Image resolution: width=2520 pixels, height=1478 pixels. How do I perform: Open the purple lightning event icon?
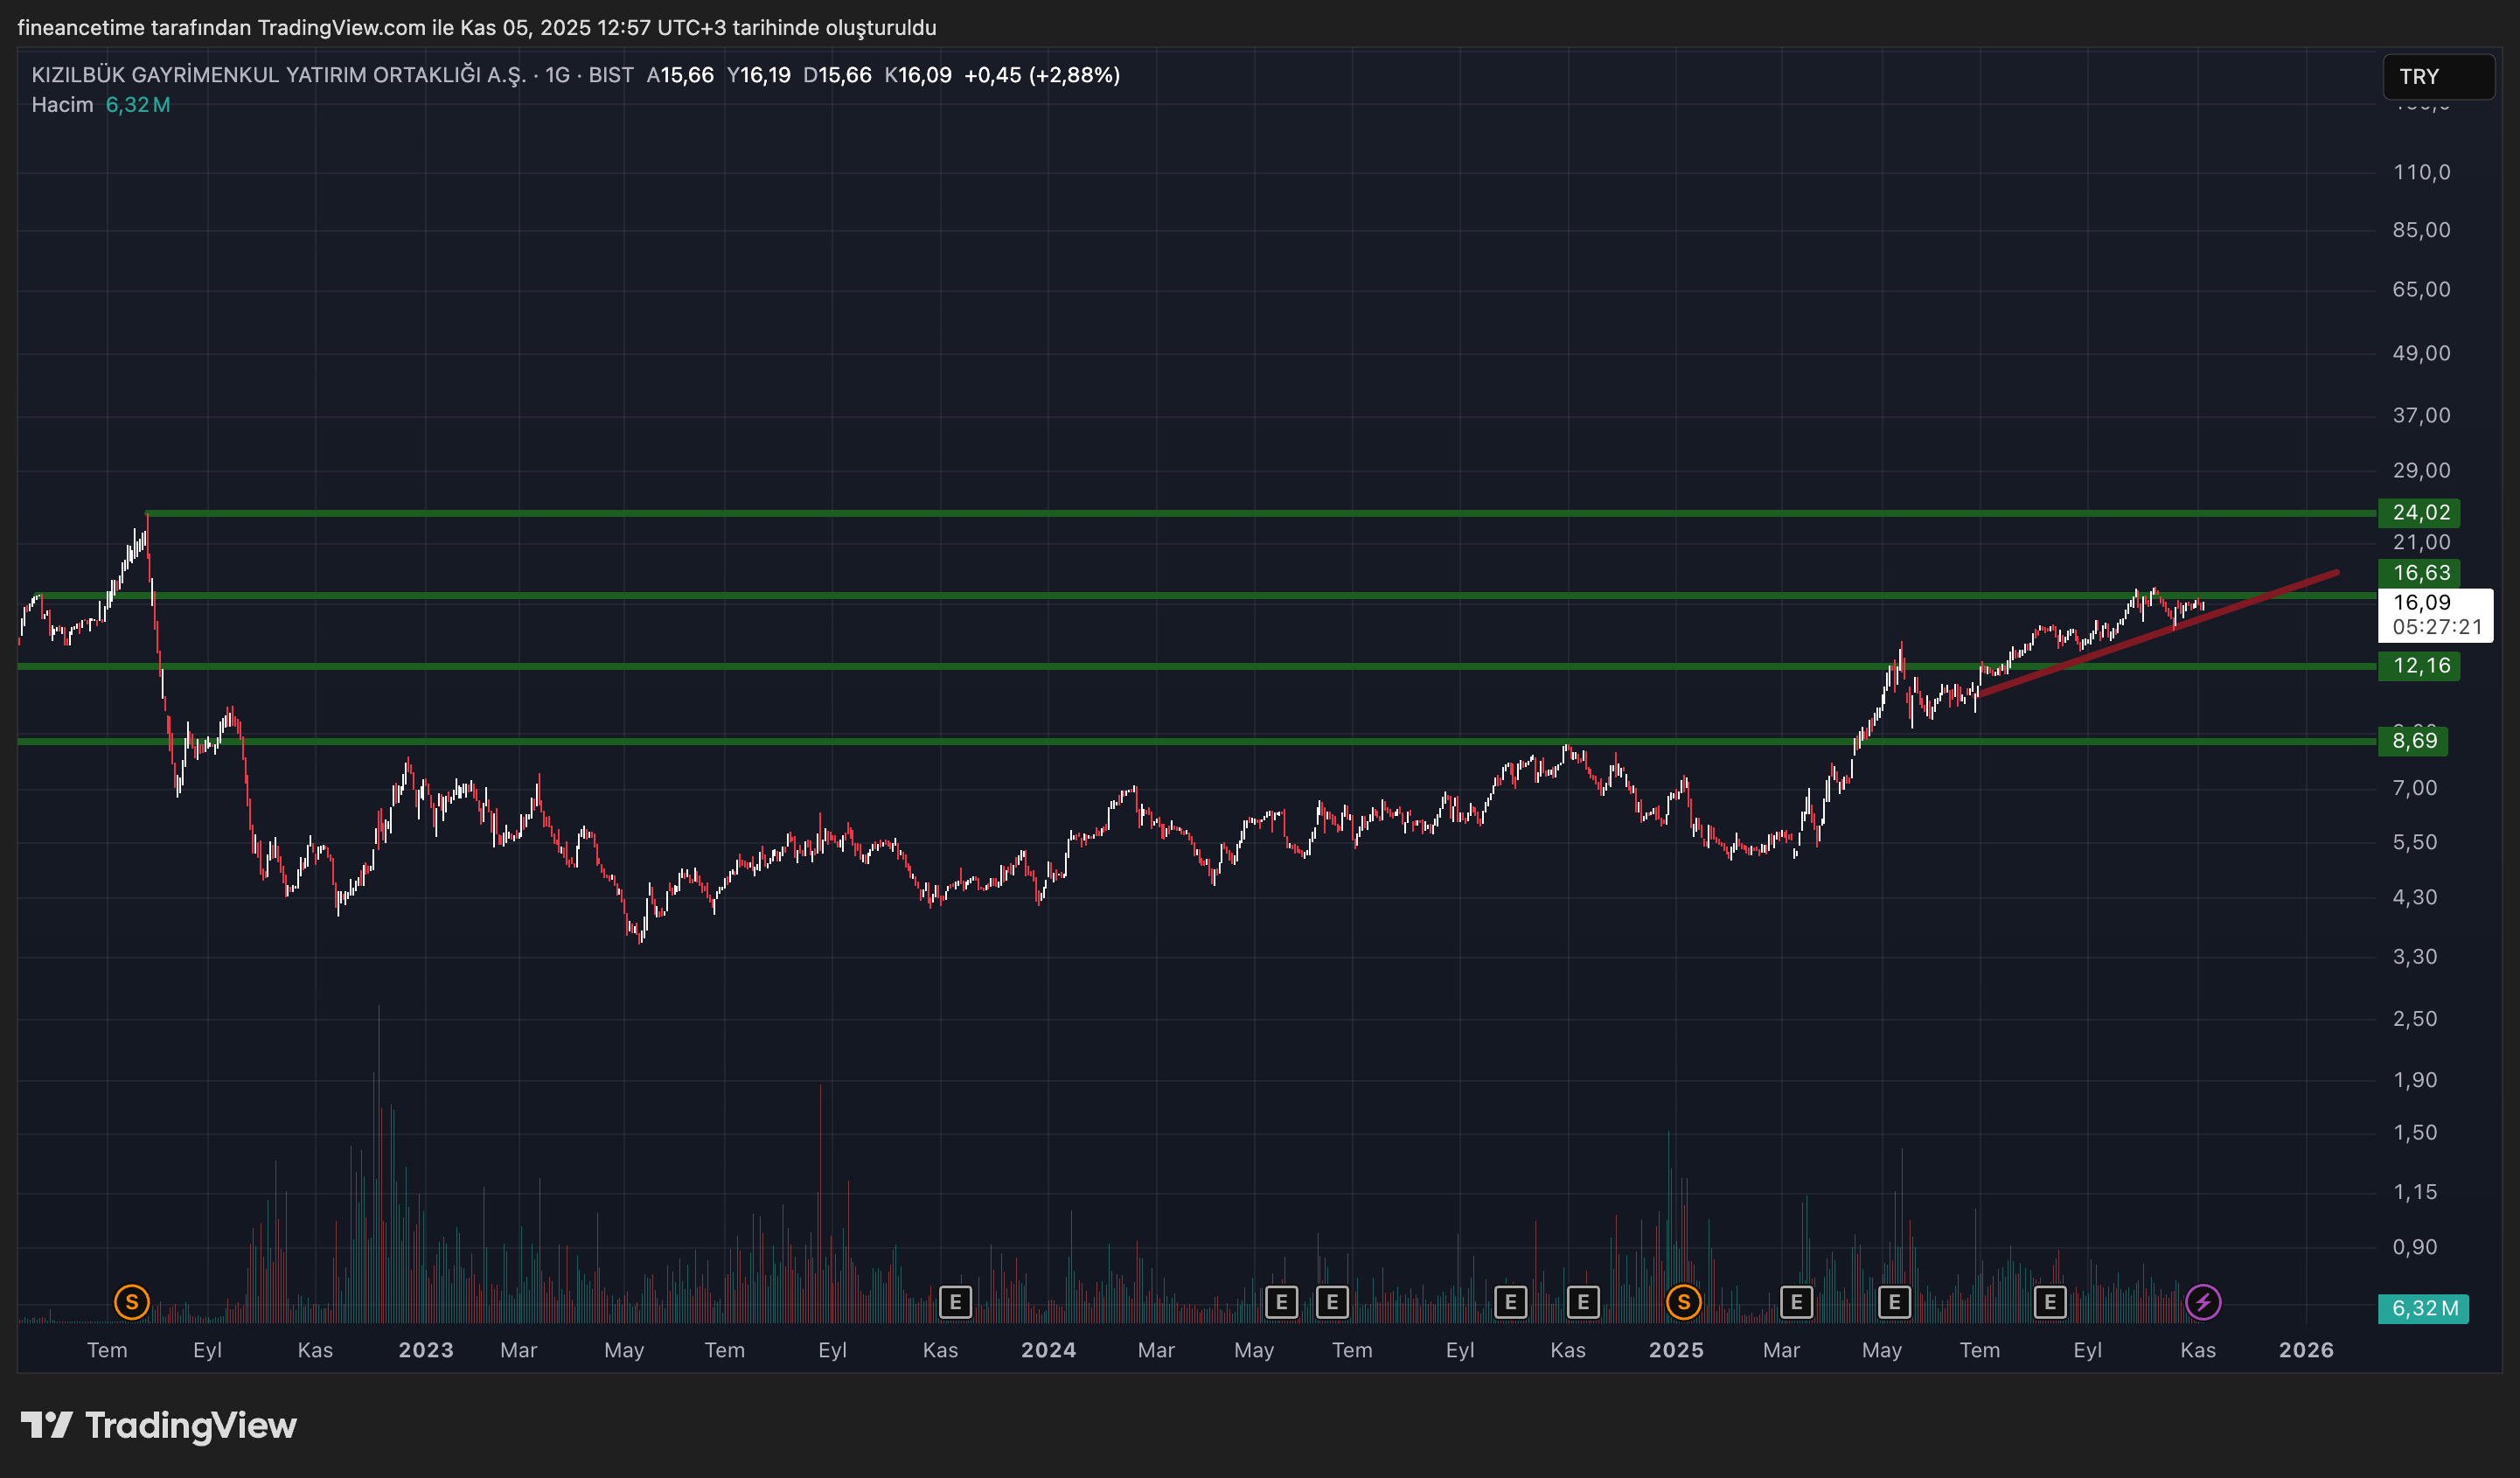click(2203, 1302)
